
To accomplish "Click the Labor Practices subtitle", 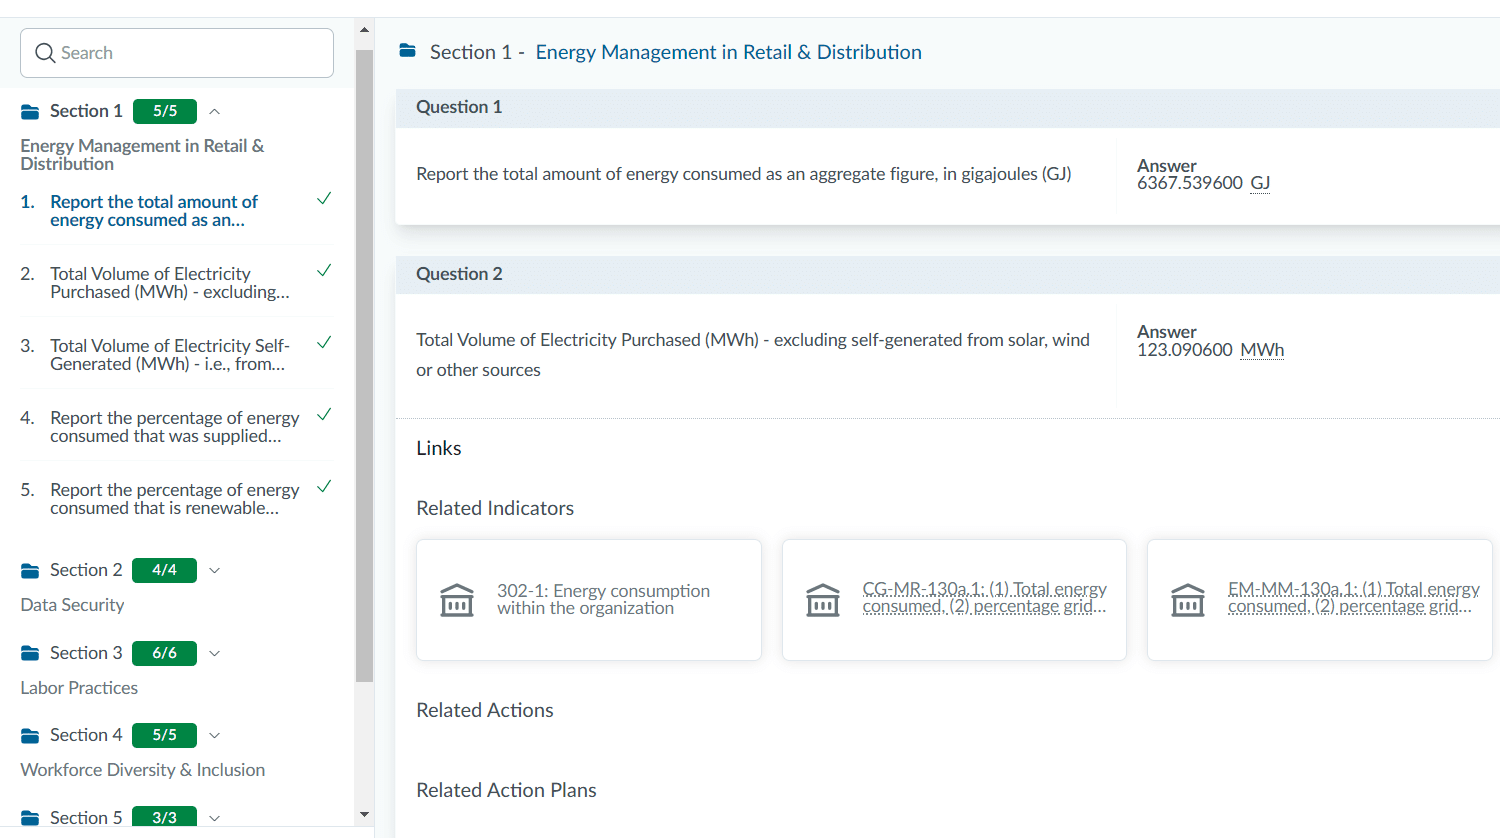I will pos(79,688).
